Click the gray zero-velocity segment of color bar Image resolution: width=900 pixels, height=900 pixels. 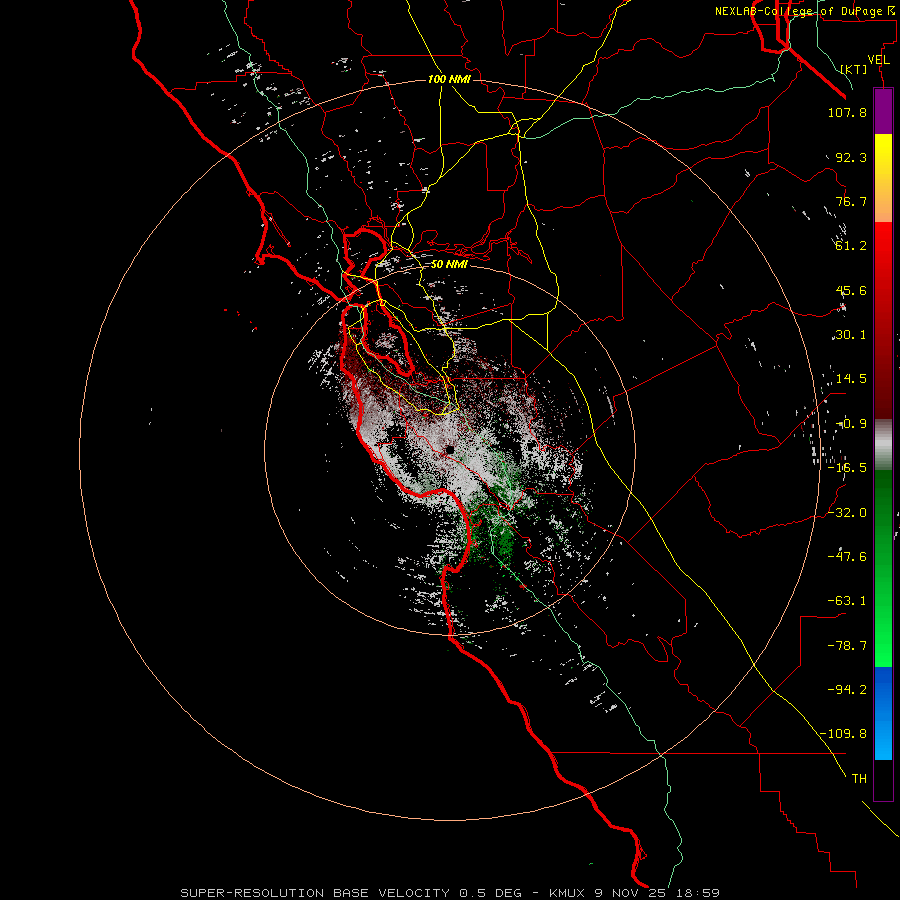pos(883,445)
